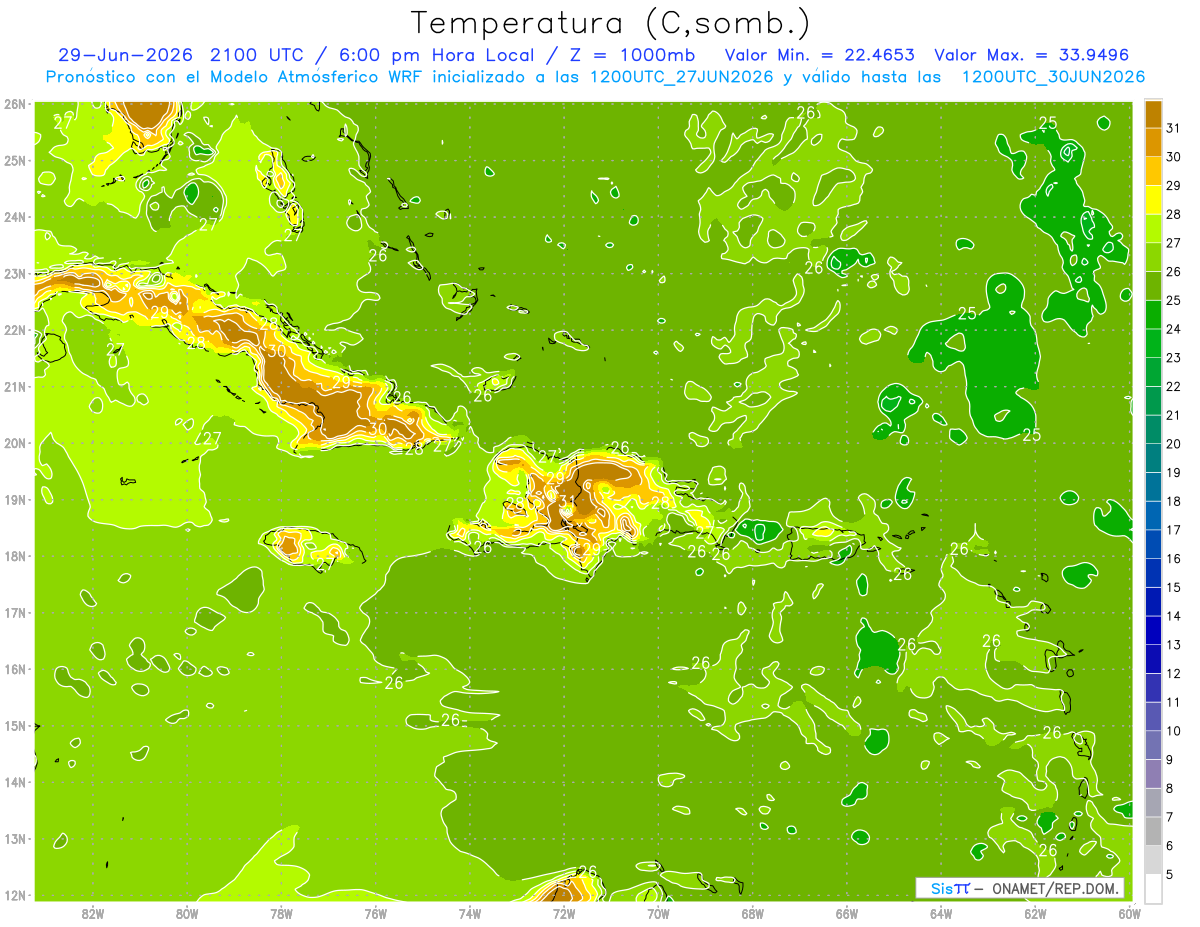Viewport: 1200px width, 927px height.
Task: Click the "31" contour label over Hispaniola
Action: [x=567, y=502]
